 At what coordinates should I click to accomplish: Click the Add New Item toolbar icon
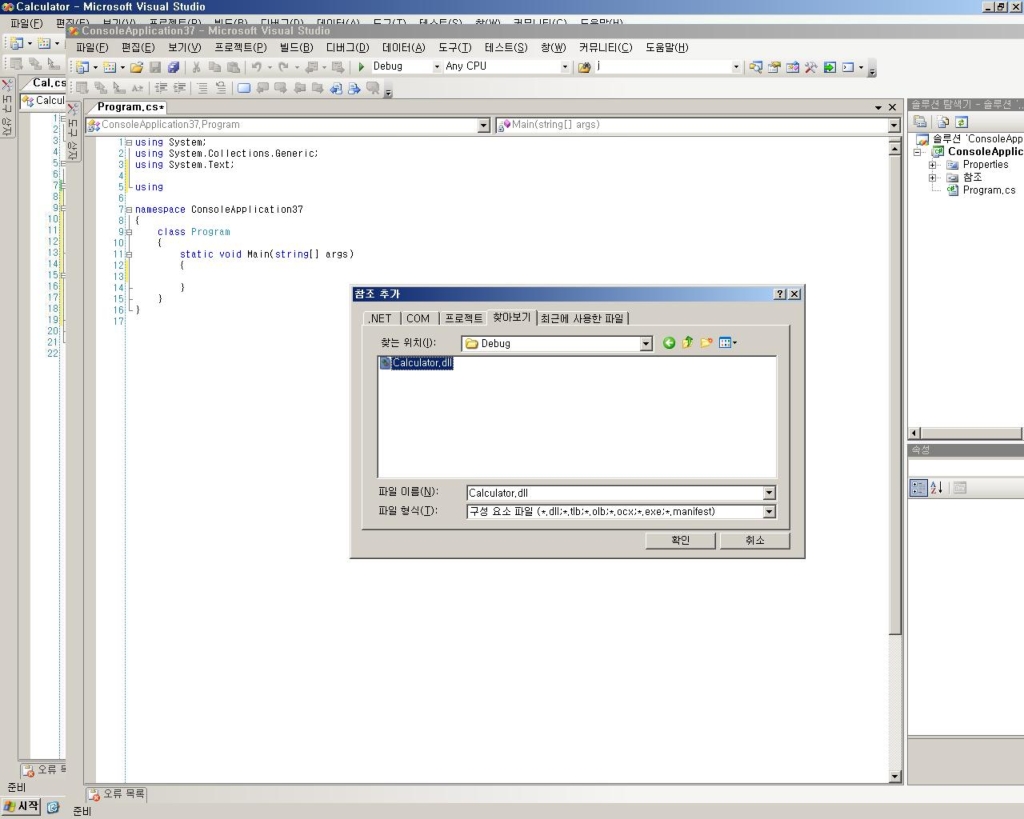coord(110,67)
